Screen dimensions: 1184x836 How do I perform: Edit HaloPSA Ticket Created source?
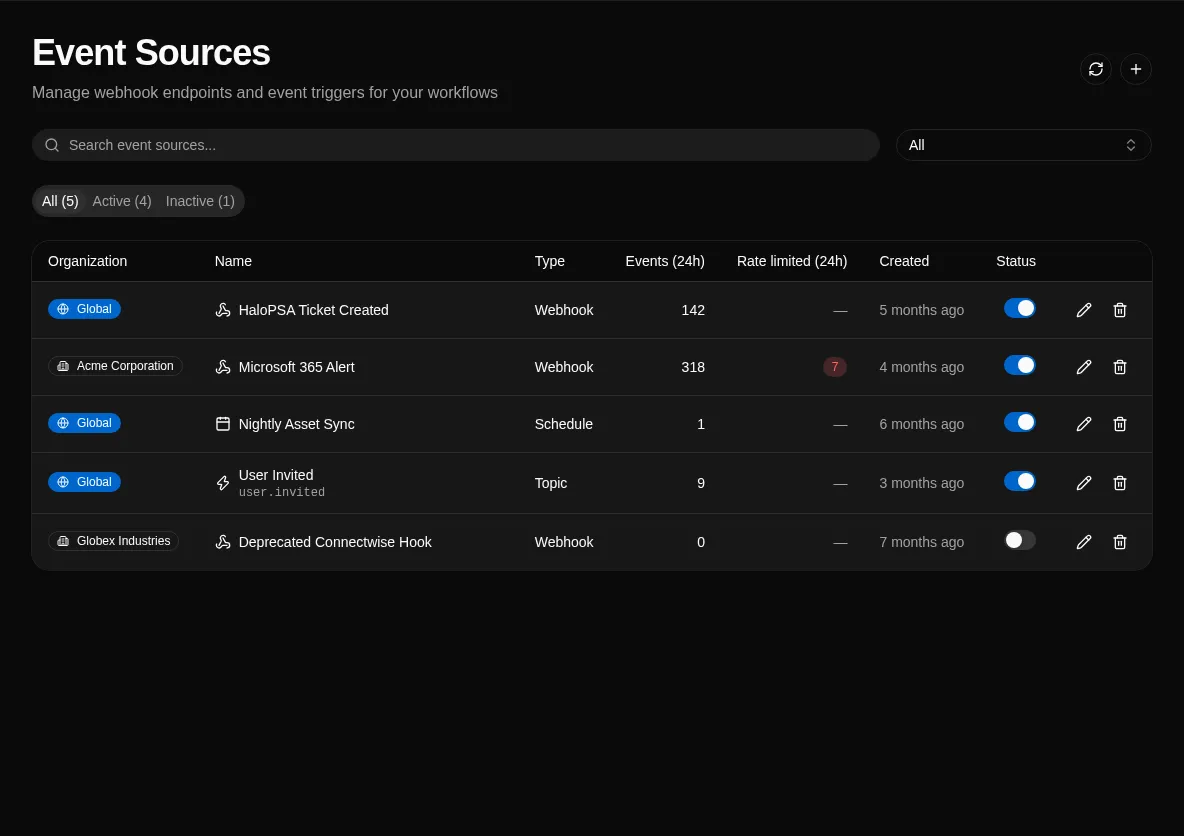pos(1084,310)
